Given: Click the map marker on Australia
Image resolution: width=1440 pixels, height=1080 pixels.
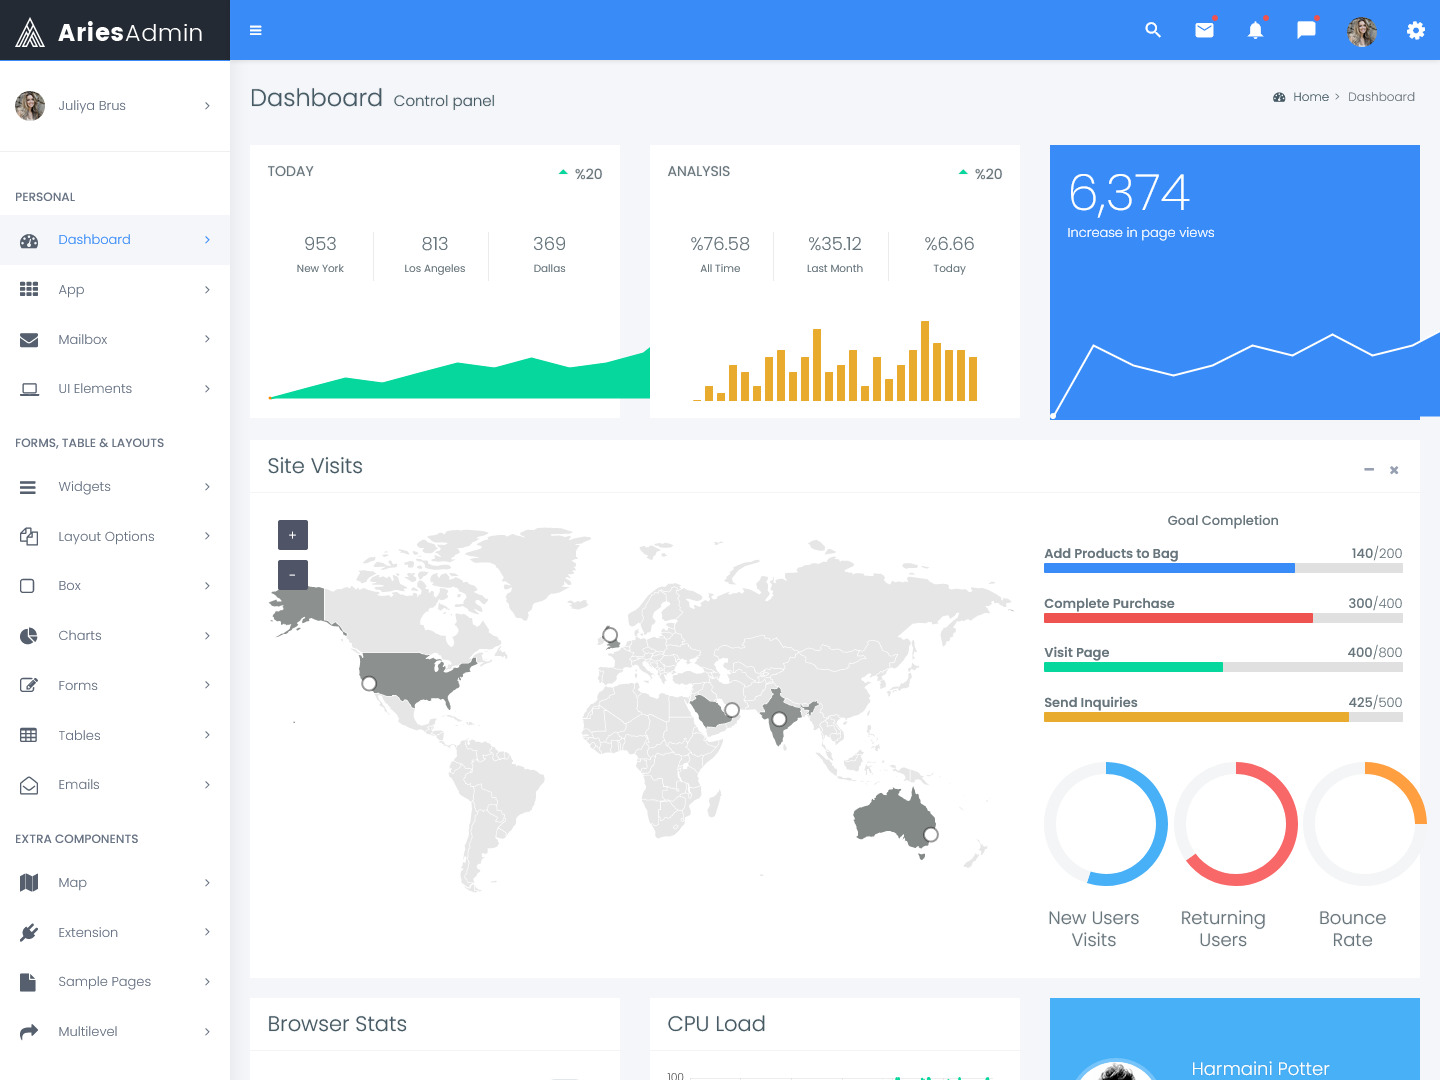Looking at the screenshot, I should coord(931,834).
